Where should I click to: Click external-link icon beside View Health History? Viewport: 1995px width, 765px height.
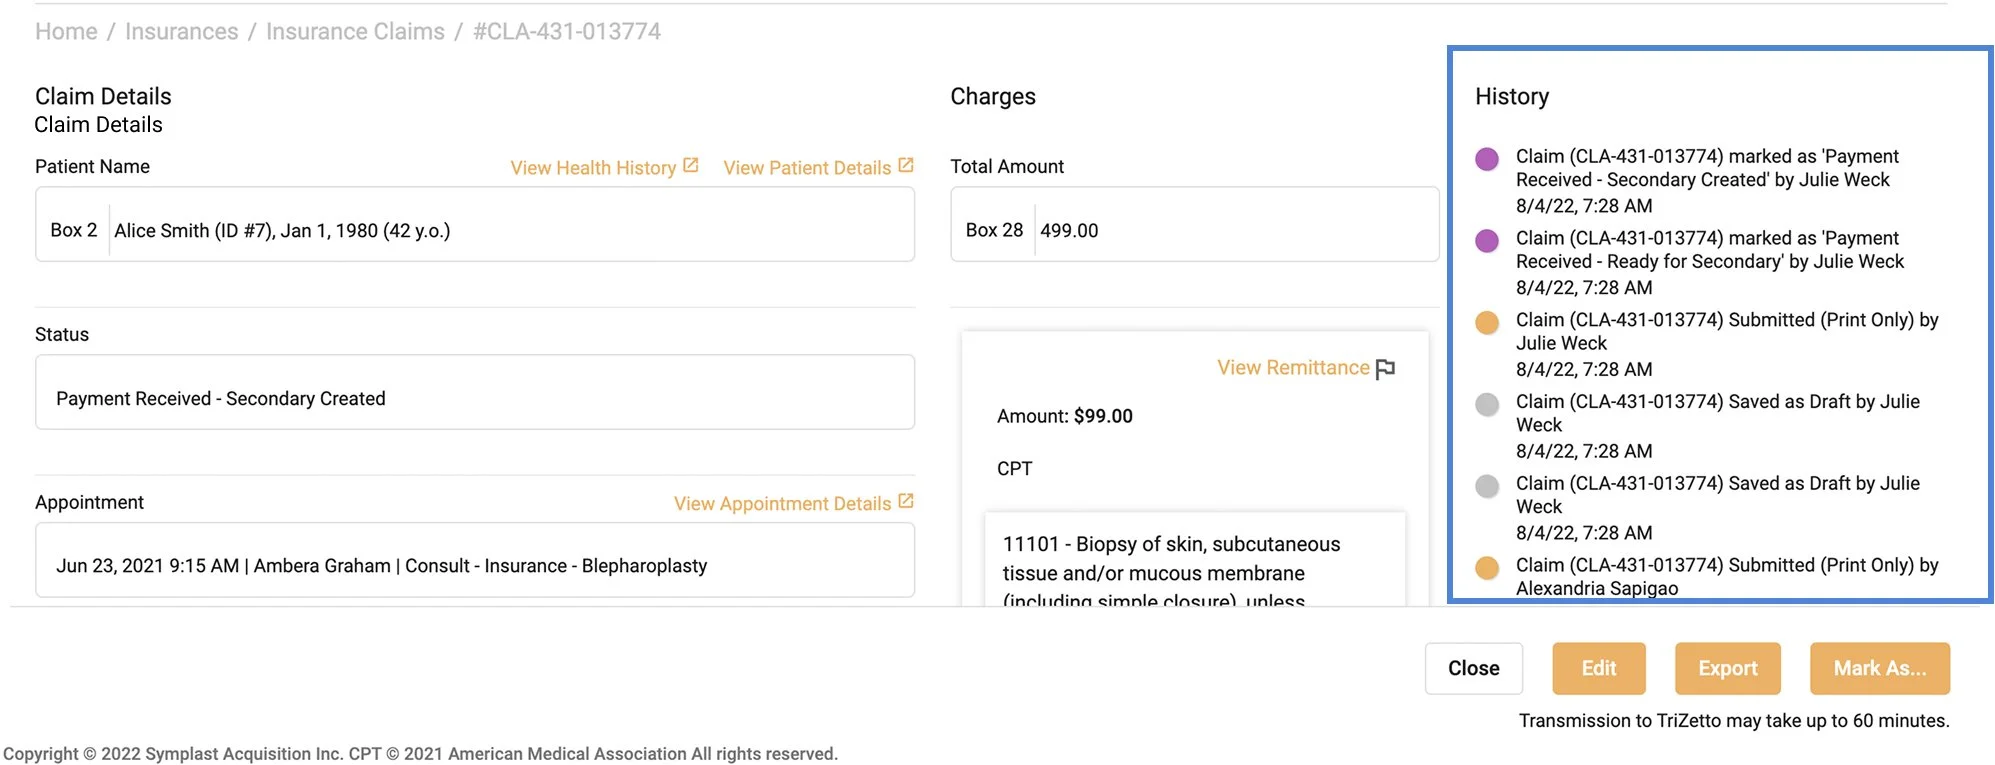click(690, 166)
